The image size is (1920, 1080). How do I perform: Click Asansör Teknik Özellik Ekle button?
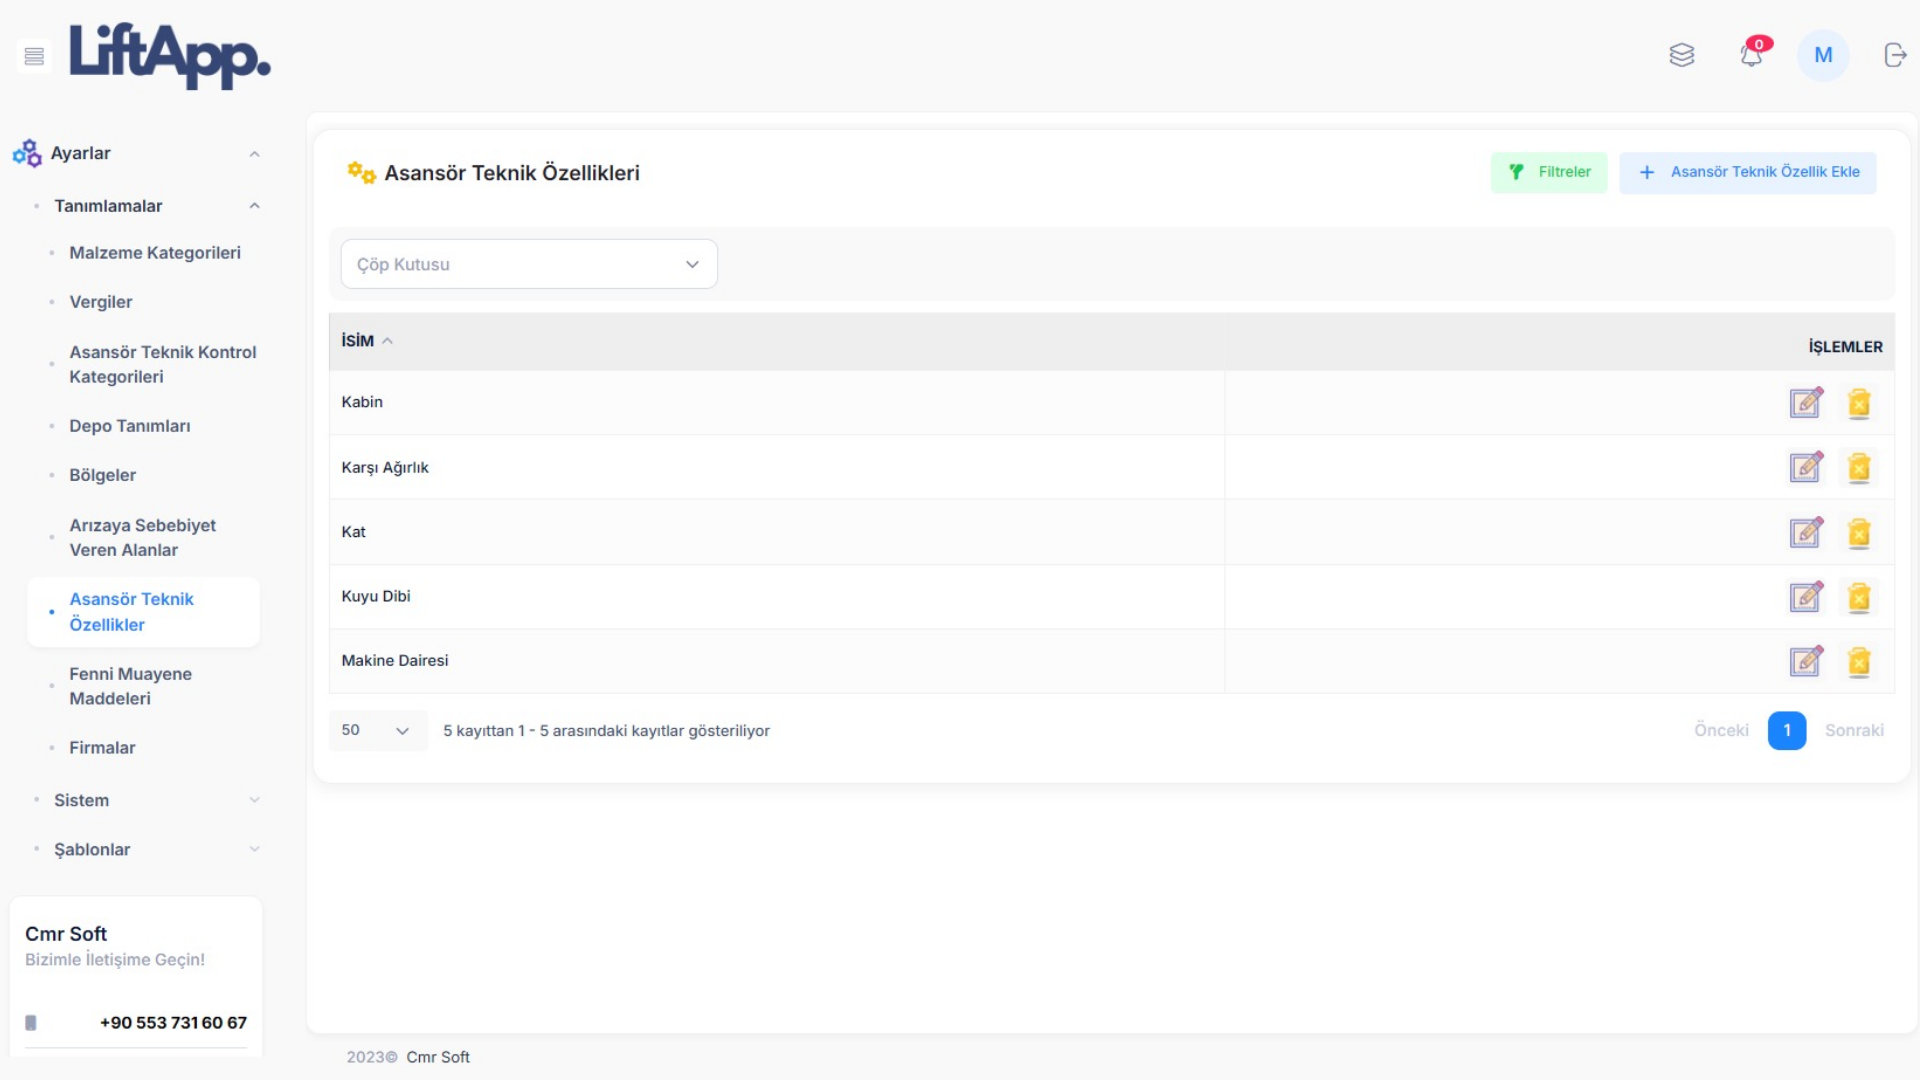click(1748, 172)
